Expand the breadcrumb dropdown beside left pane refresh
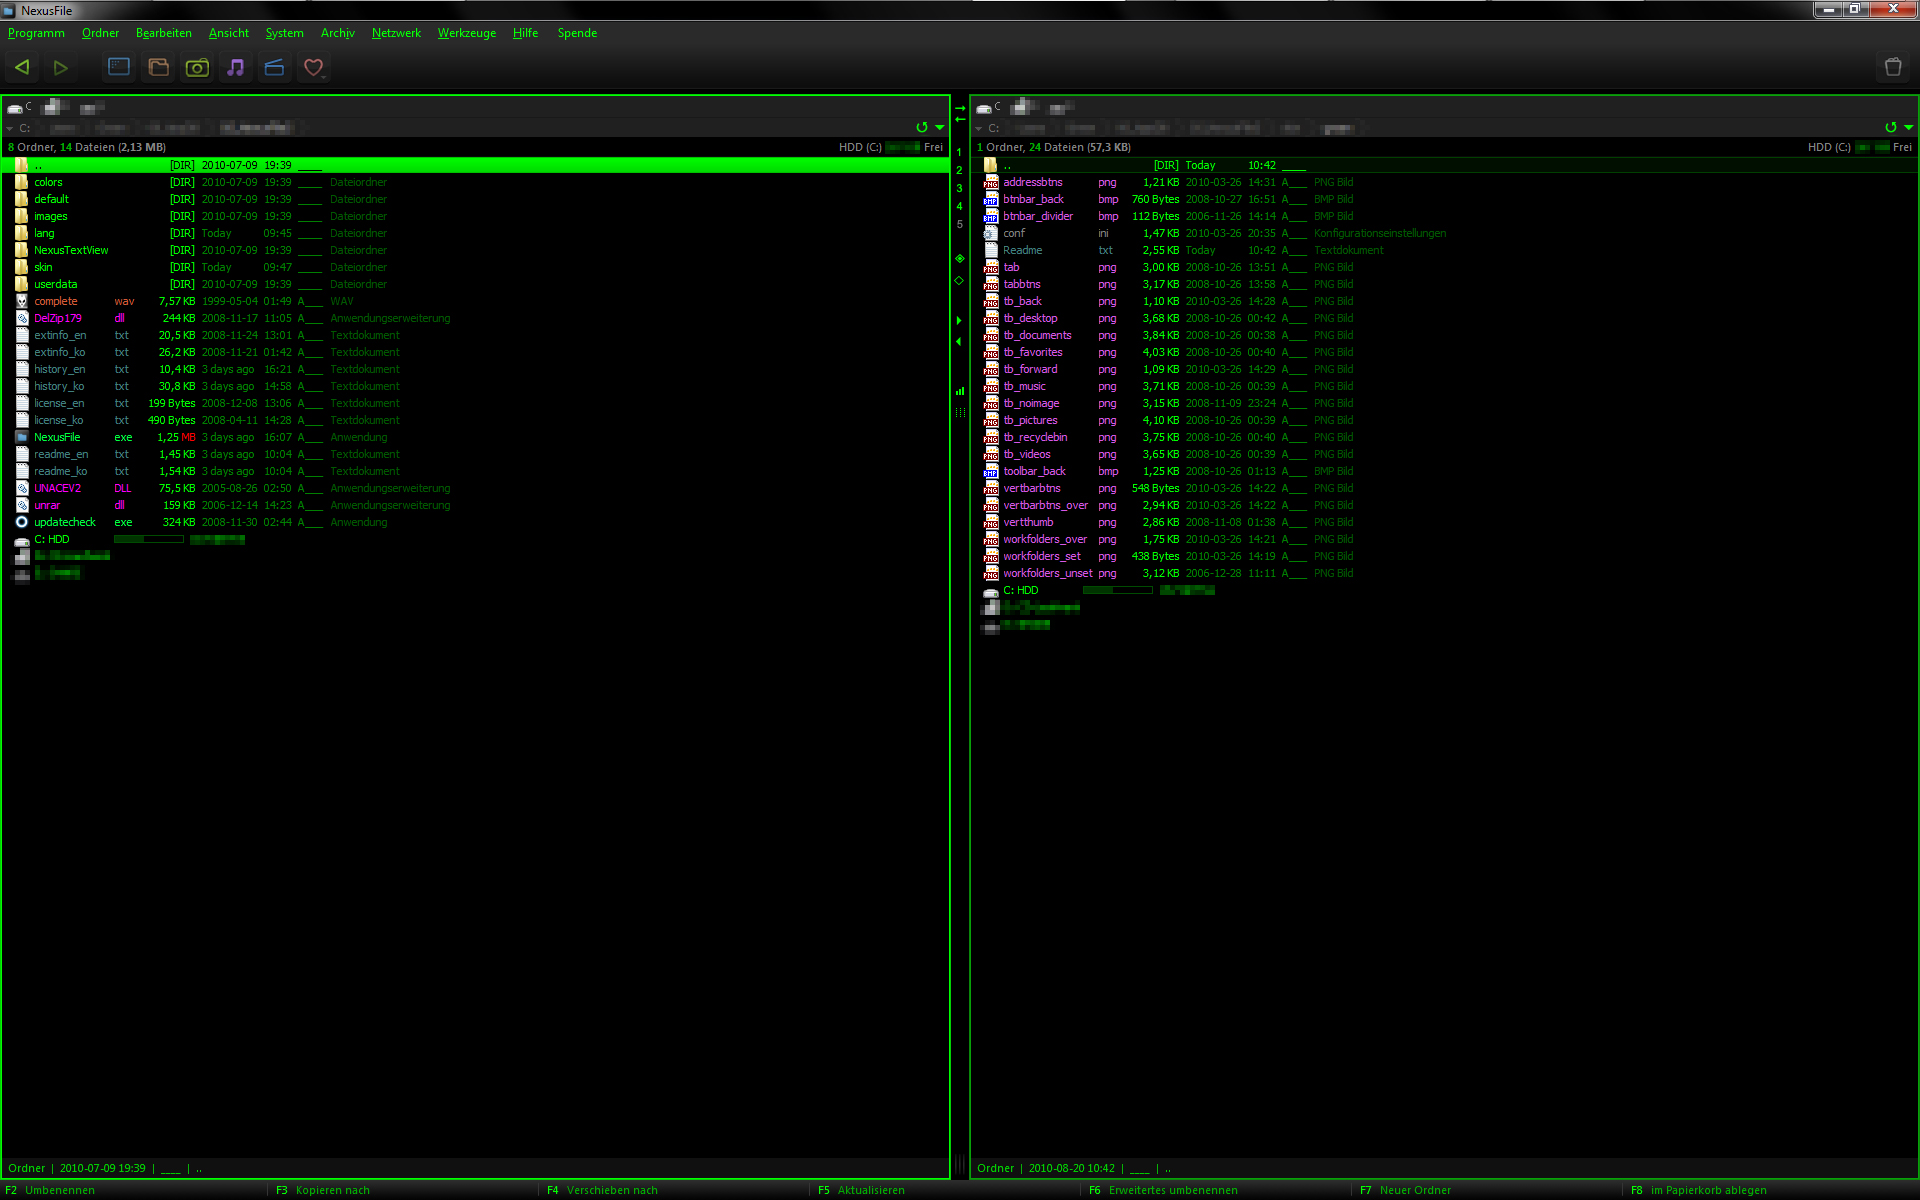 (939, 128)
